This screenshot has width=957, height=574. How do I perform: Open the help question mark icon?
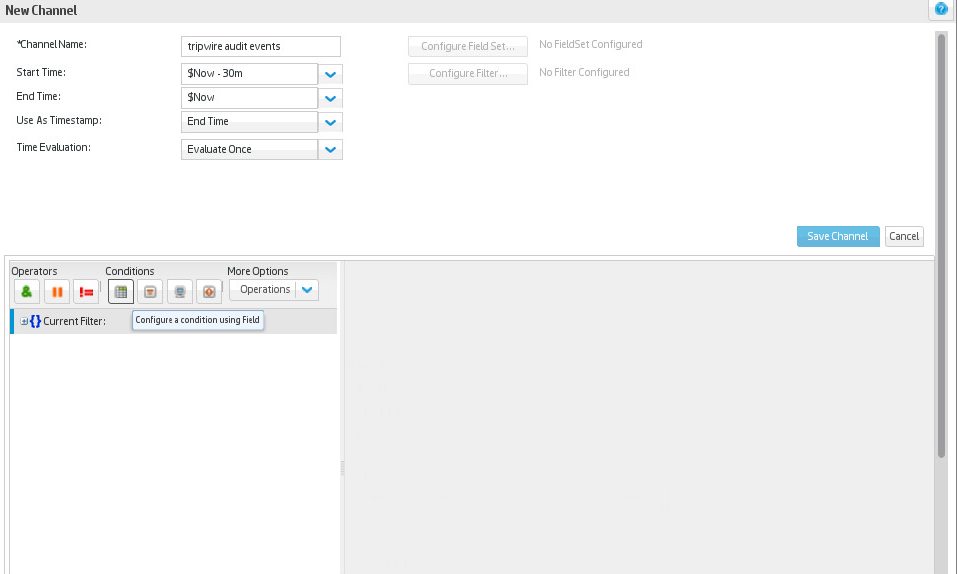click(941, 9)
